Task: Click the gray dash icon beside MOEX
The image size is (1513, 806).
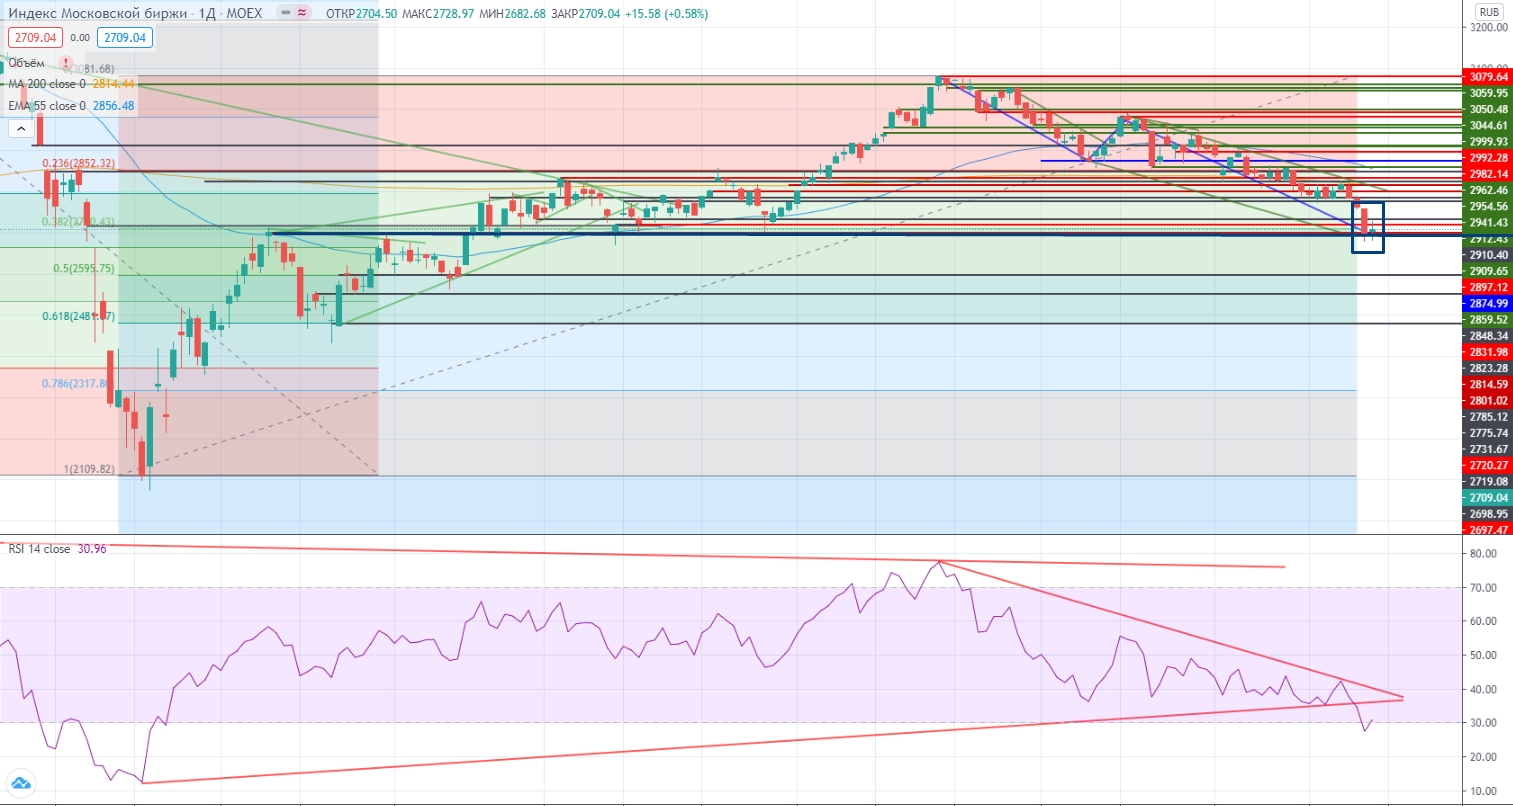Action: click(284, 14)
